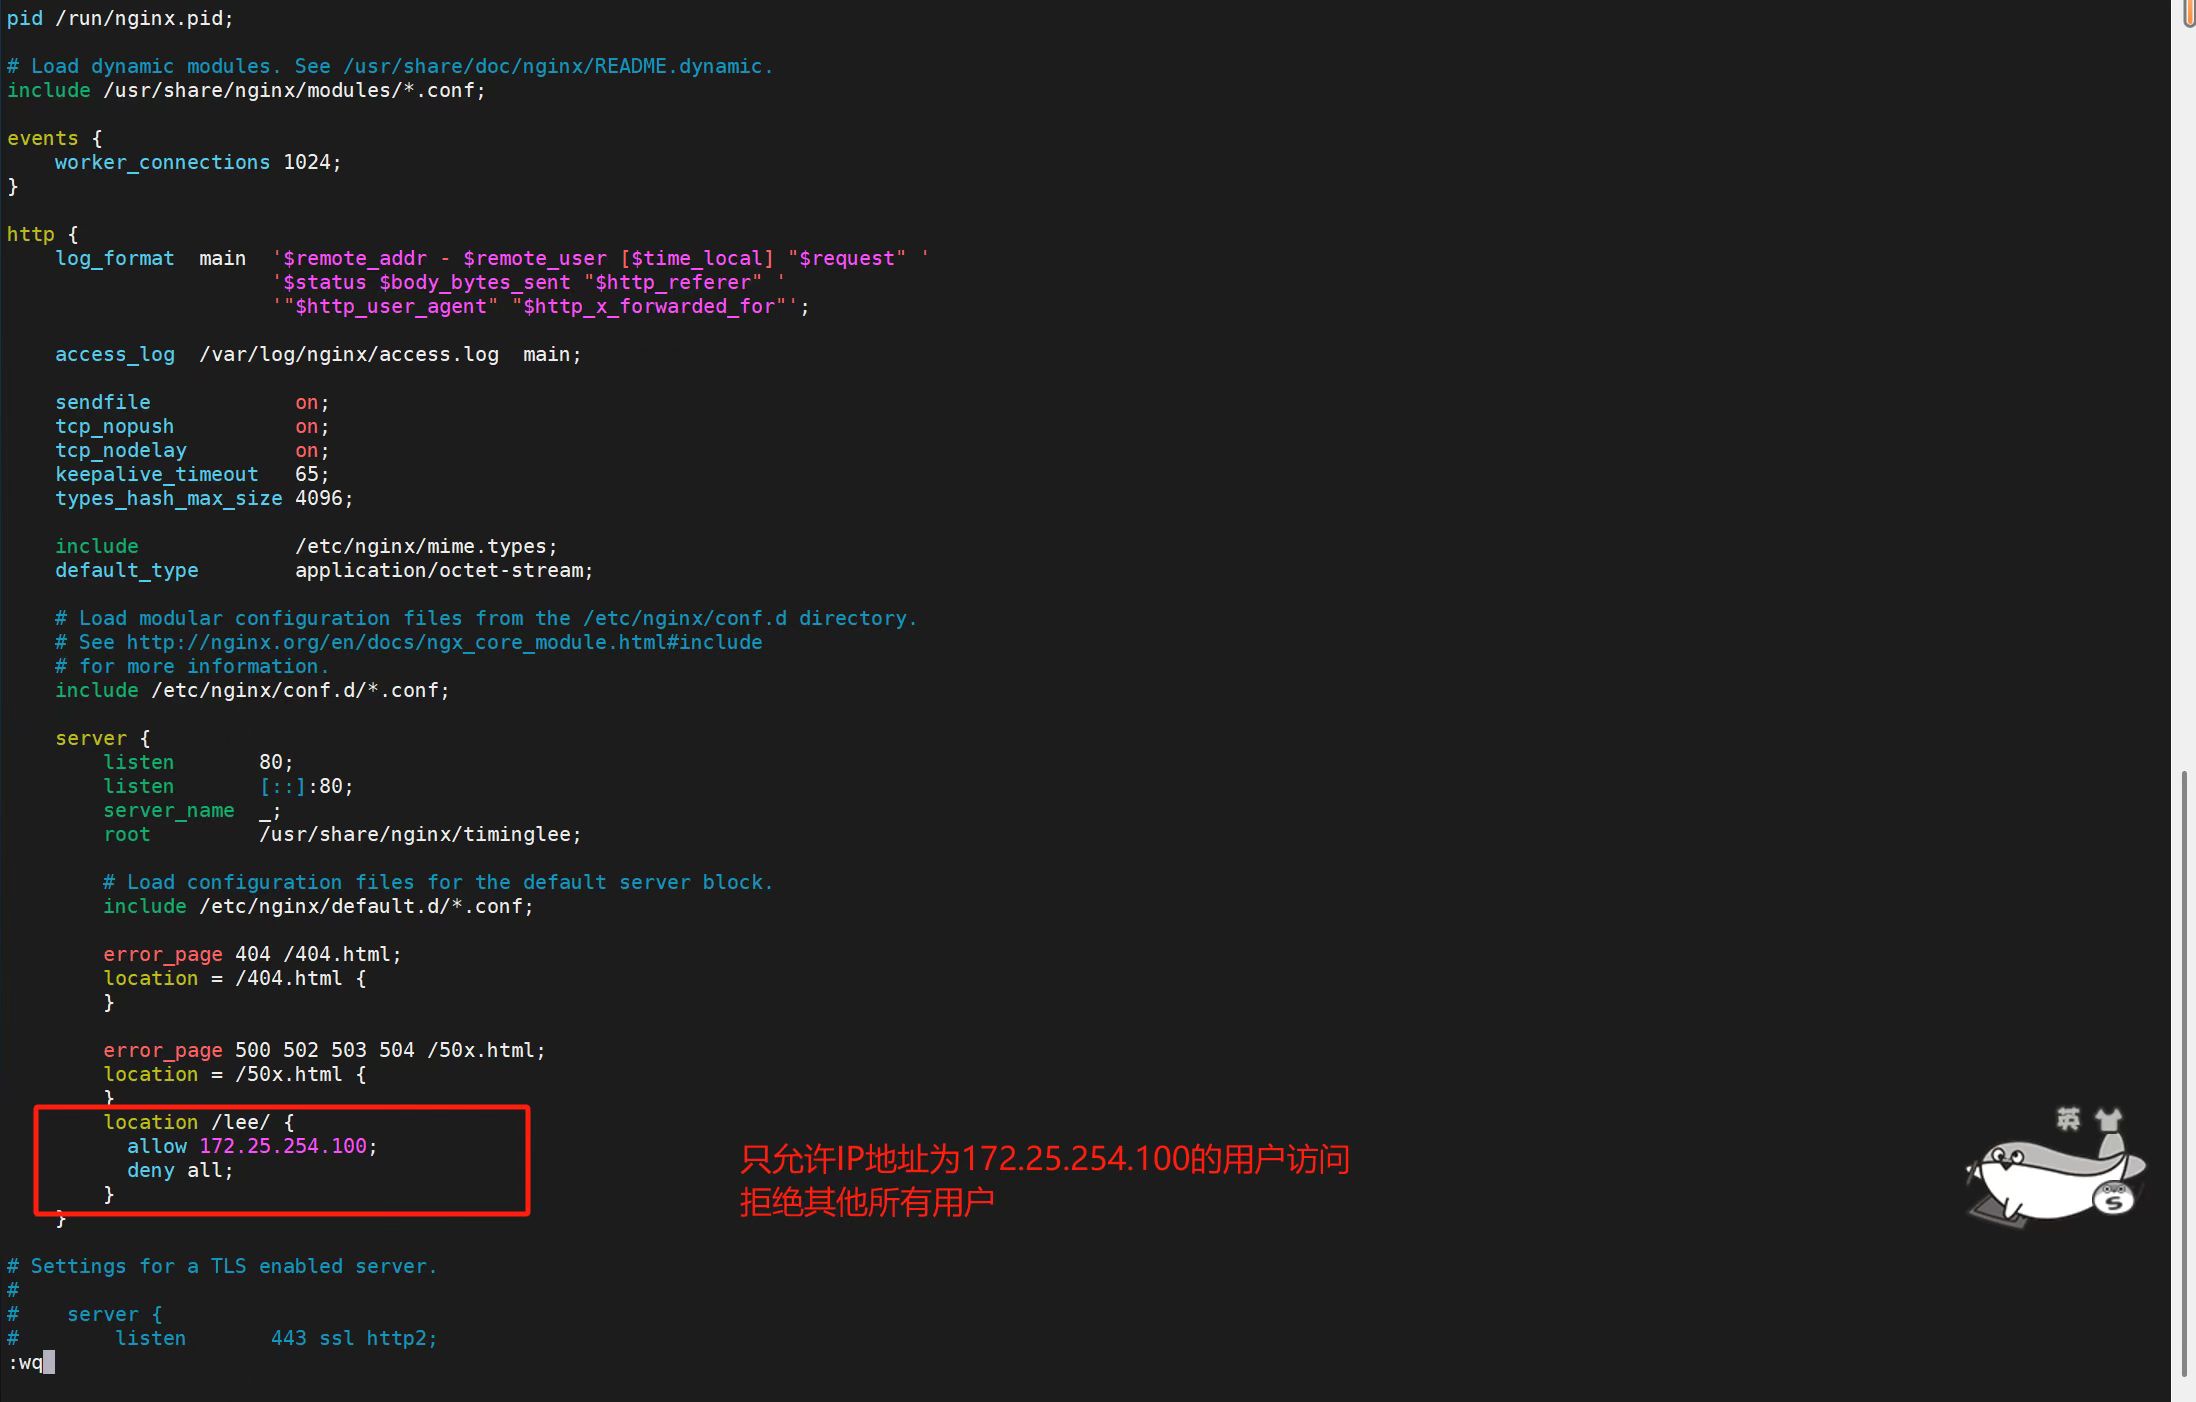Click the root path /usr/share/nginx/timinglee
The image size is (2196, 1402).
coord(418,834)
